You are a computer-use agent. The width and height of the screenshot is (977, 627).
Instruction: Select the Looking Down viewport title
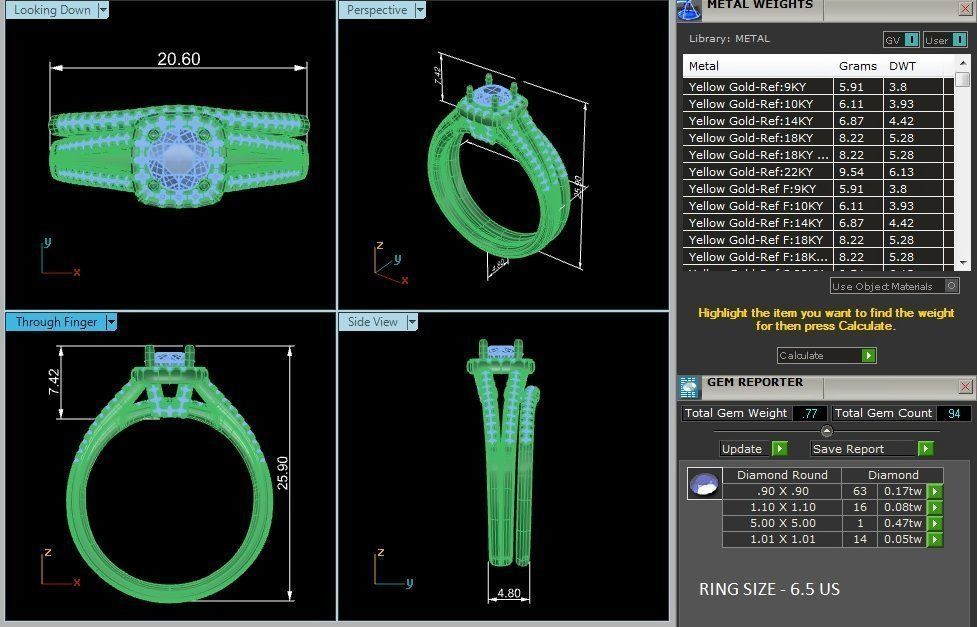pyautogui.click(x=52, y=10)
